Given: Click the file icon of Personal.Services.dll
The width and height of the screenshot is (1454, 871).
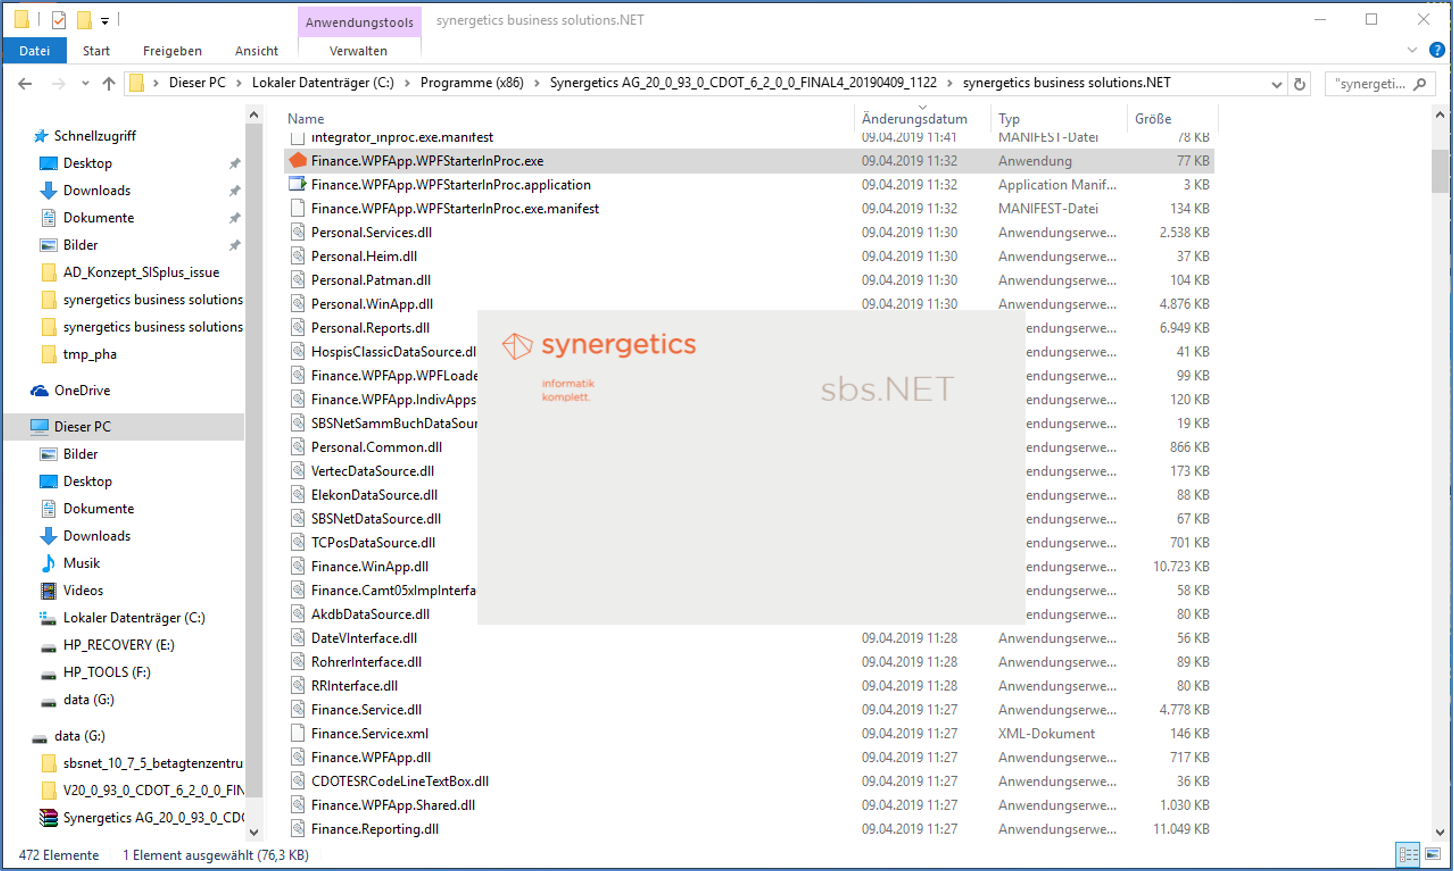Looking at the screenshot, I should pos(297,232).
